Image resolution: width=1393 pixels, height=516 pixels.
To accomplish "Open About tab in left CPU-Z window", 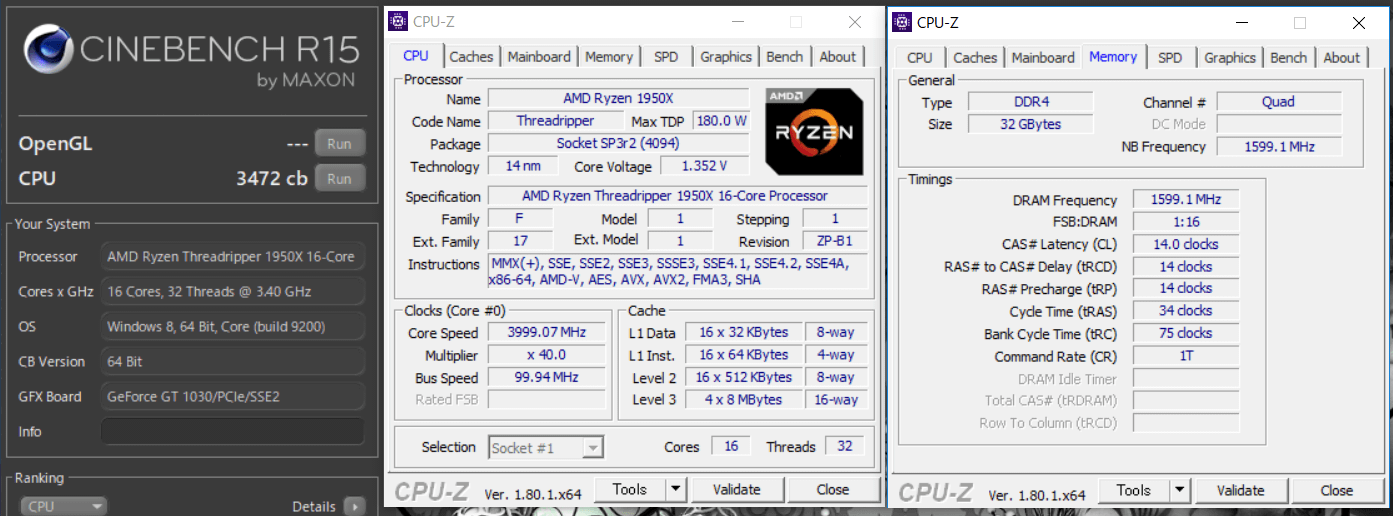I will (838, 57).
